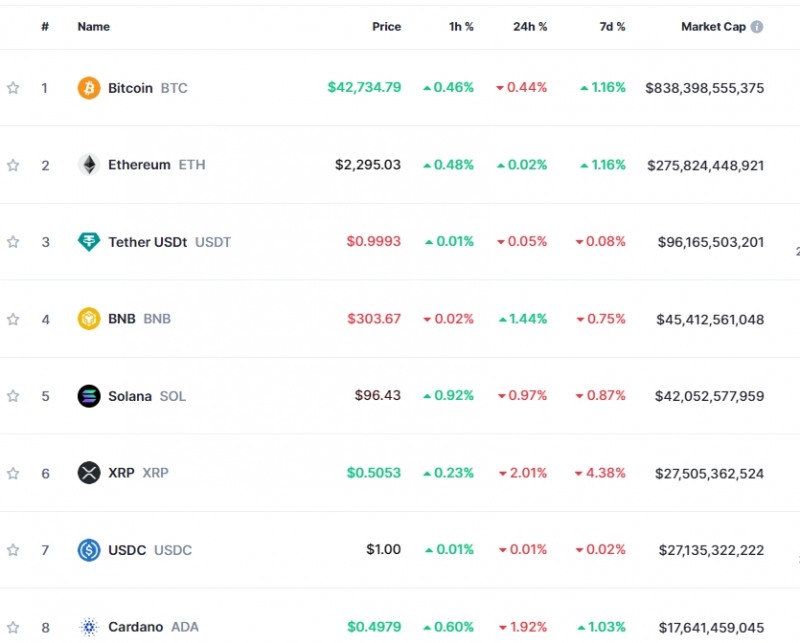Click the blue USDC logo icon

point(89,550)
